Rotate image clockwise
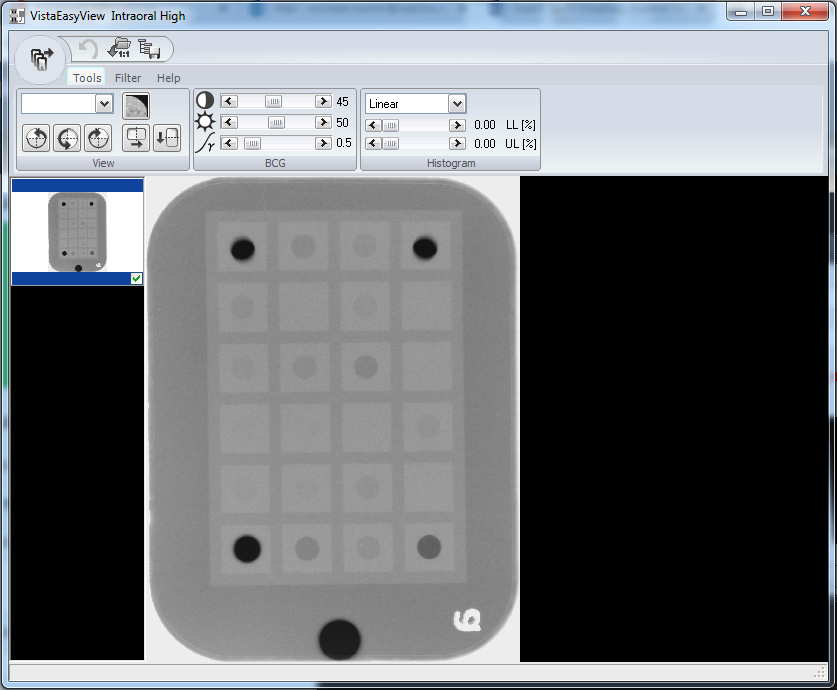This screenshot has height=690, width=837. point(98,138)
